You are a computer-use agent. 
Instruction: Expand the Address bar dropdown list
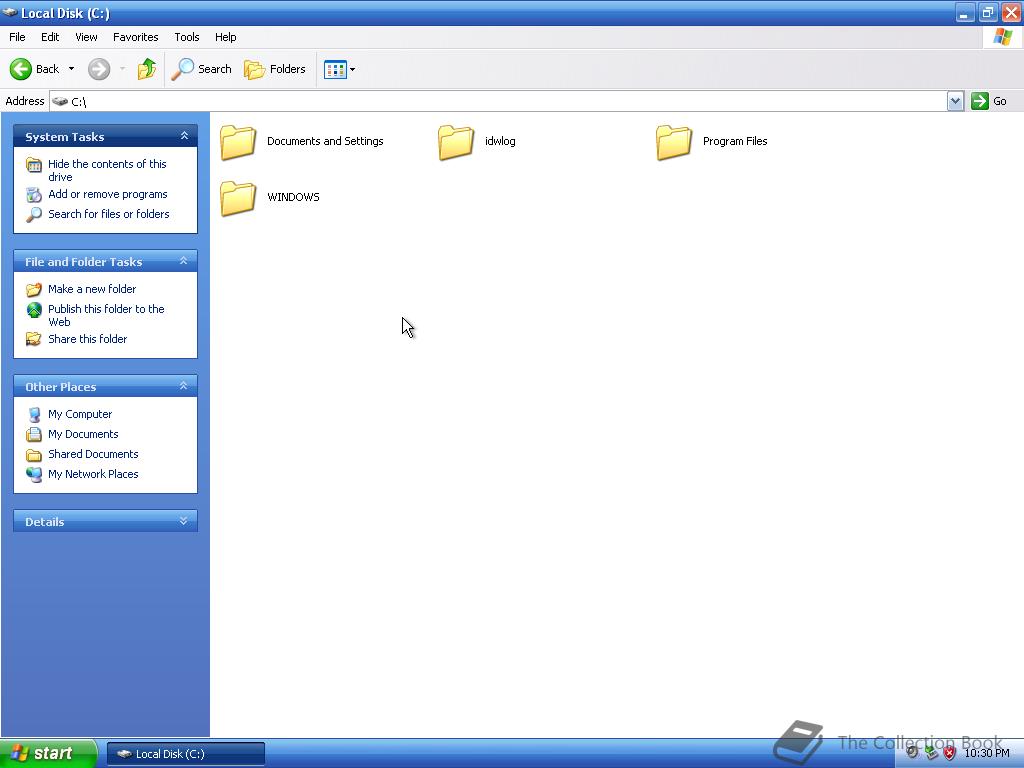pyautogui.click(x=955, y=101)
